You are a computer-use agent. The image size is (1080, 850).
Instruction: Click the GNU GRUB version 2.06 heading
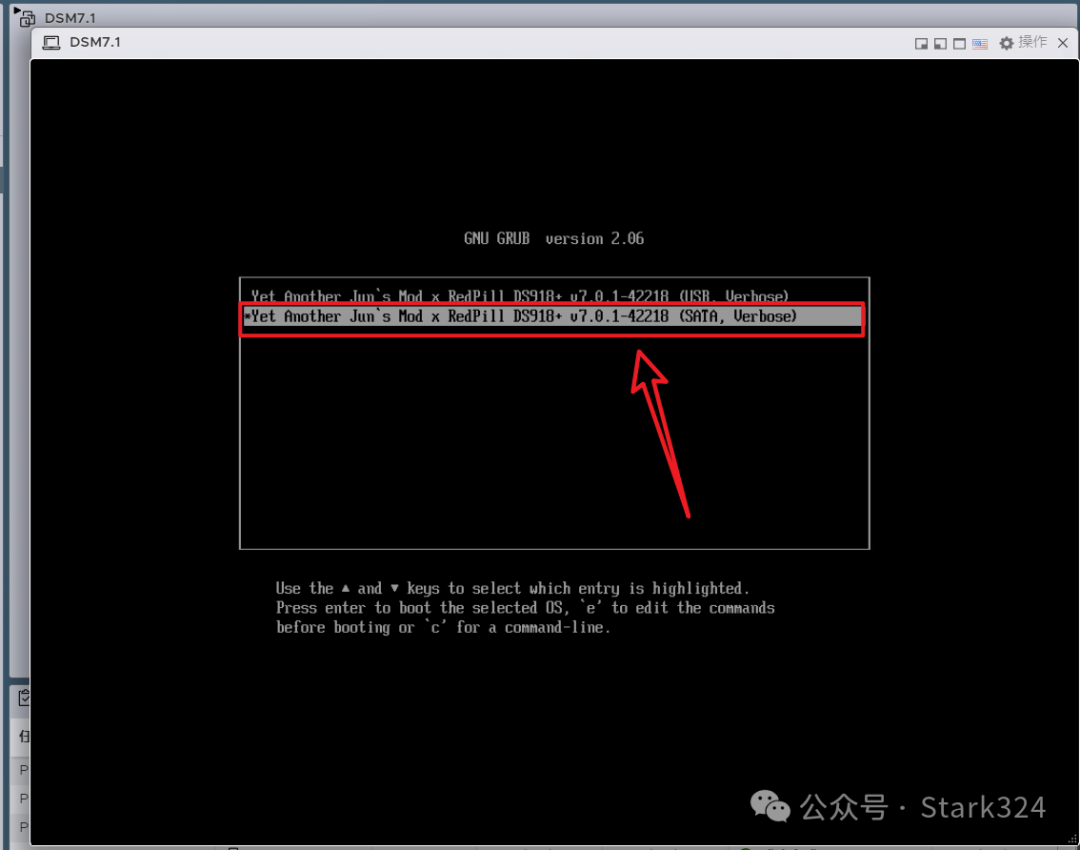(554, 238)
